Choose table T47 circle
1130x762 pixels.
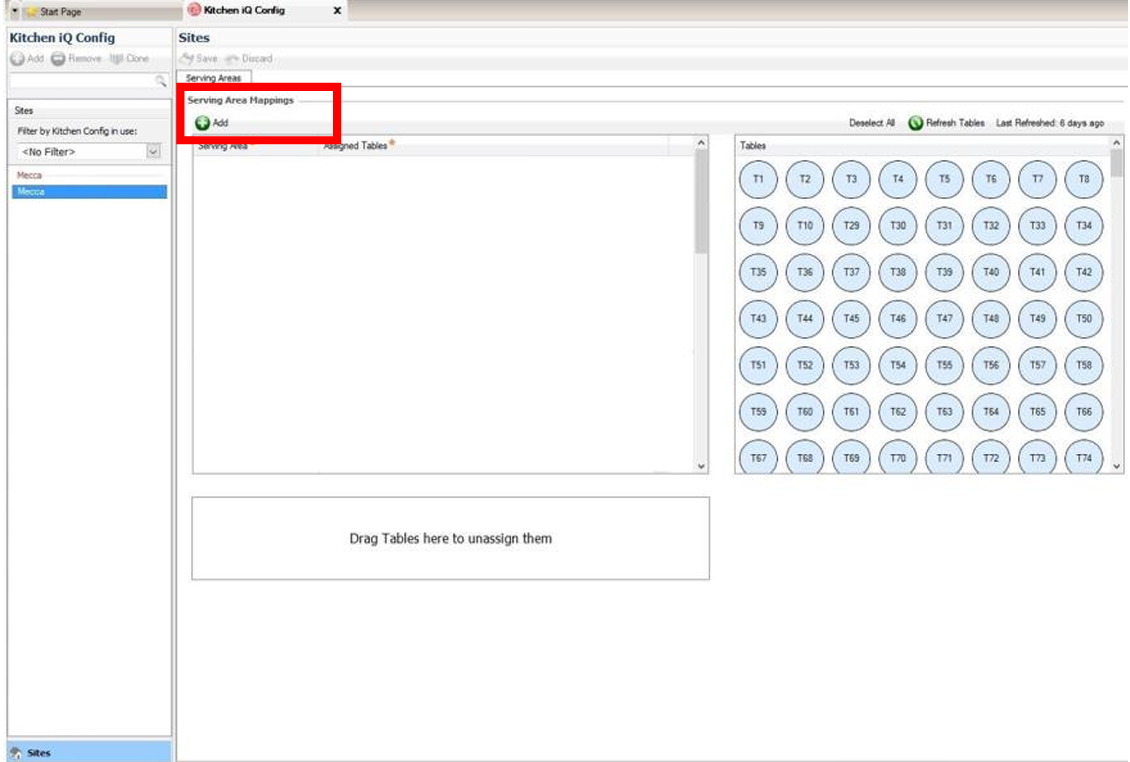coord(944,319)
